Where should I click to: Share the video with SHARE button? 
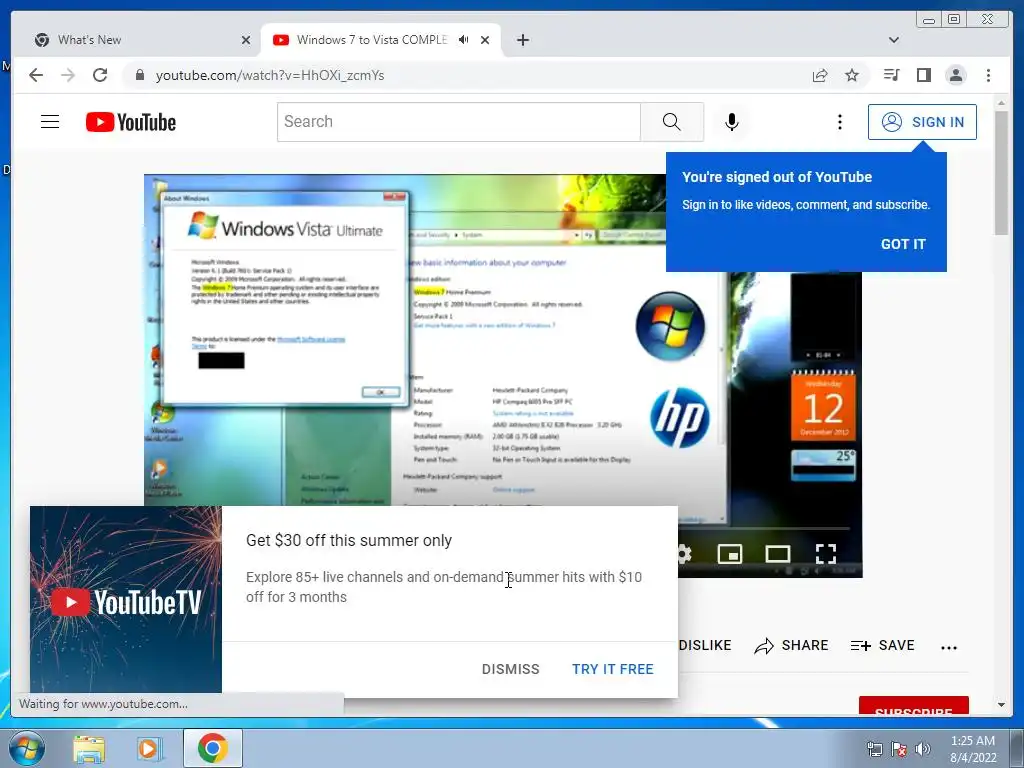coord(792,645)
